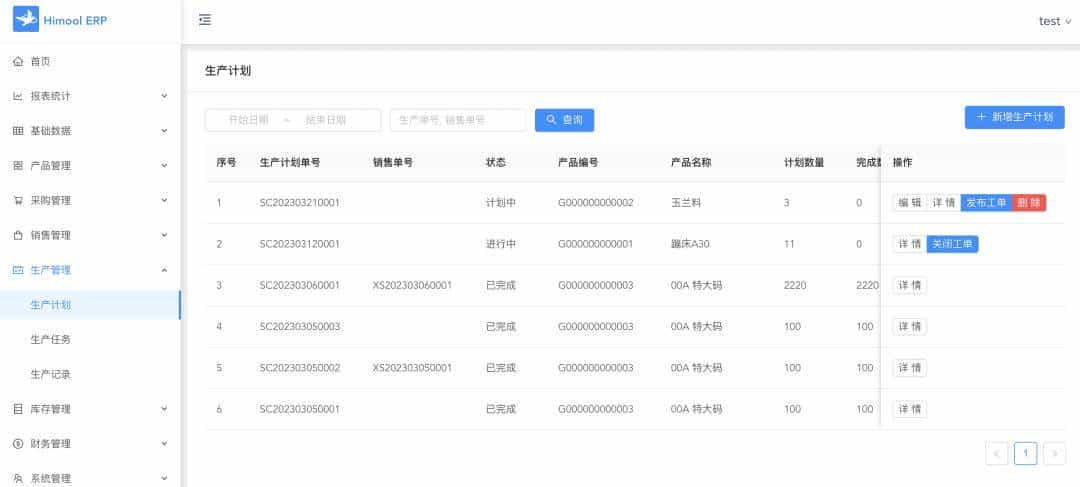The width and height of the screenshot is (1080, 487).
Task: Click 详情 for SC202303050002
Action: pyautogui.click(x=909, y=368)
